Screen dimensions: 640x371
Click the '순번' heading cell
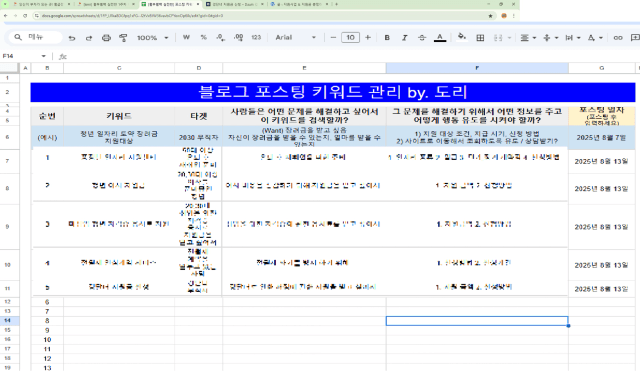coord(47,116)
